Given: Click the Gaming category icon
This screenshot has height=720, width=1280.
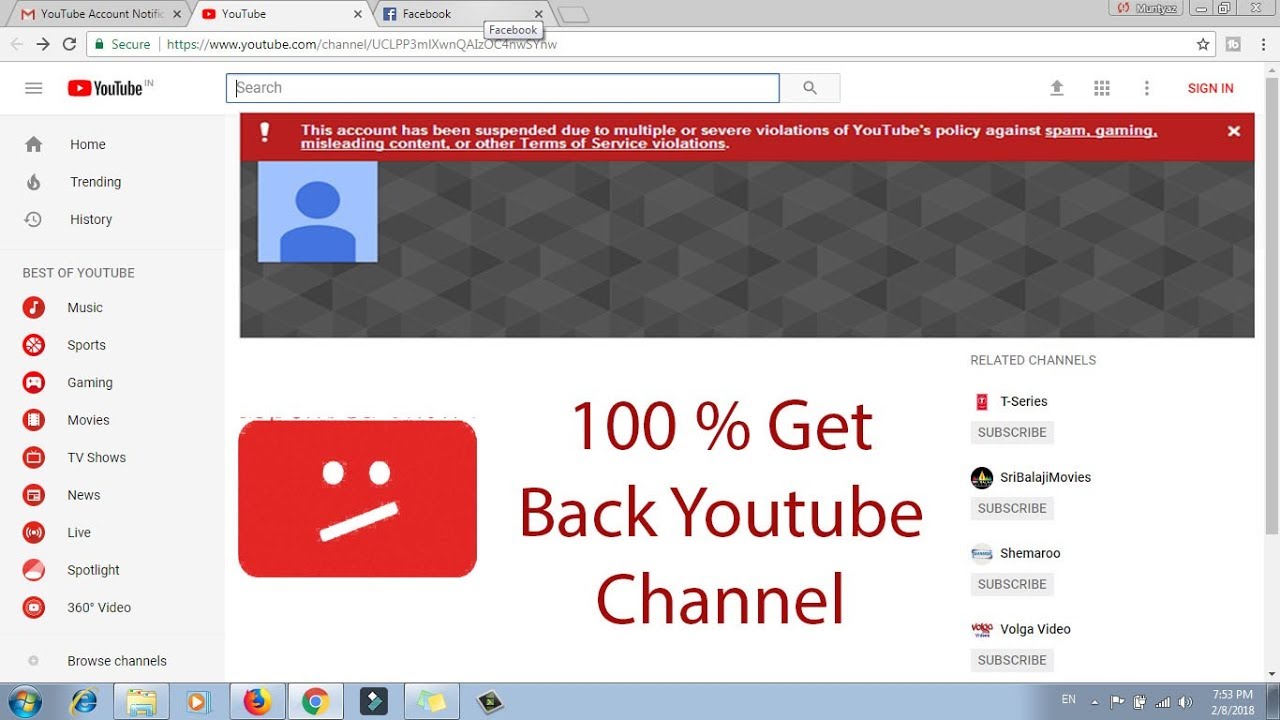Looking at the screenshot, I should tap(34, 383).
